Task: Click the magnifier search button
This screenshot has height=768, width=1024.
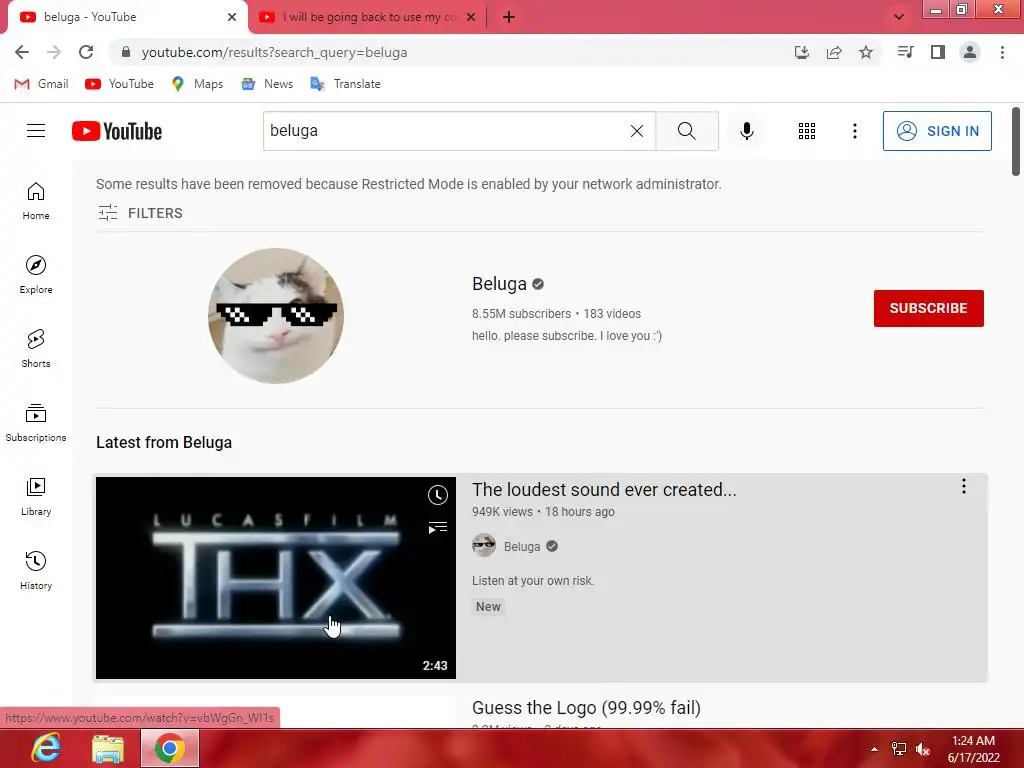Action: [x=686, y=131]
